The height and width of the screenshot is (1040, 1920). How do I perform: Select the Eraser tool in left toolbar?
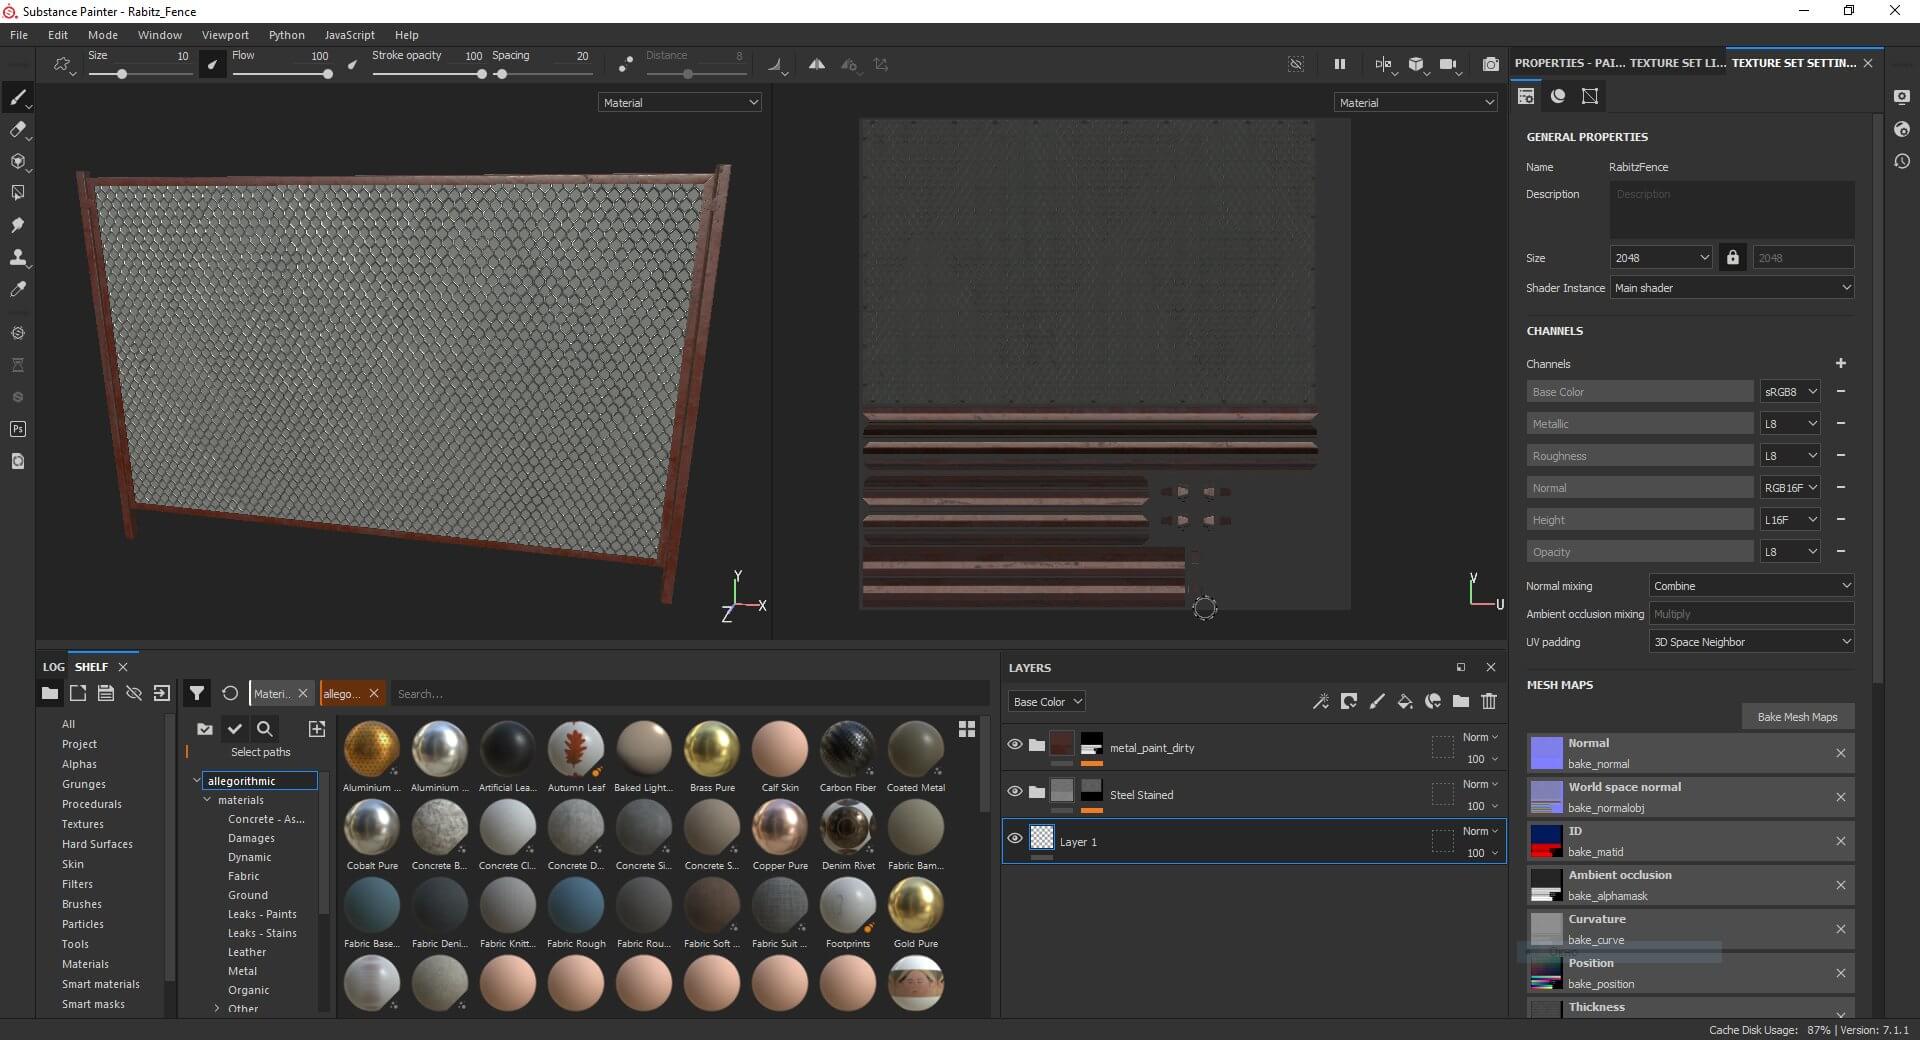(17, 129)
